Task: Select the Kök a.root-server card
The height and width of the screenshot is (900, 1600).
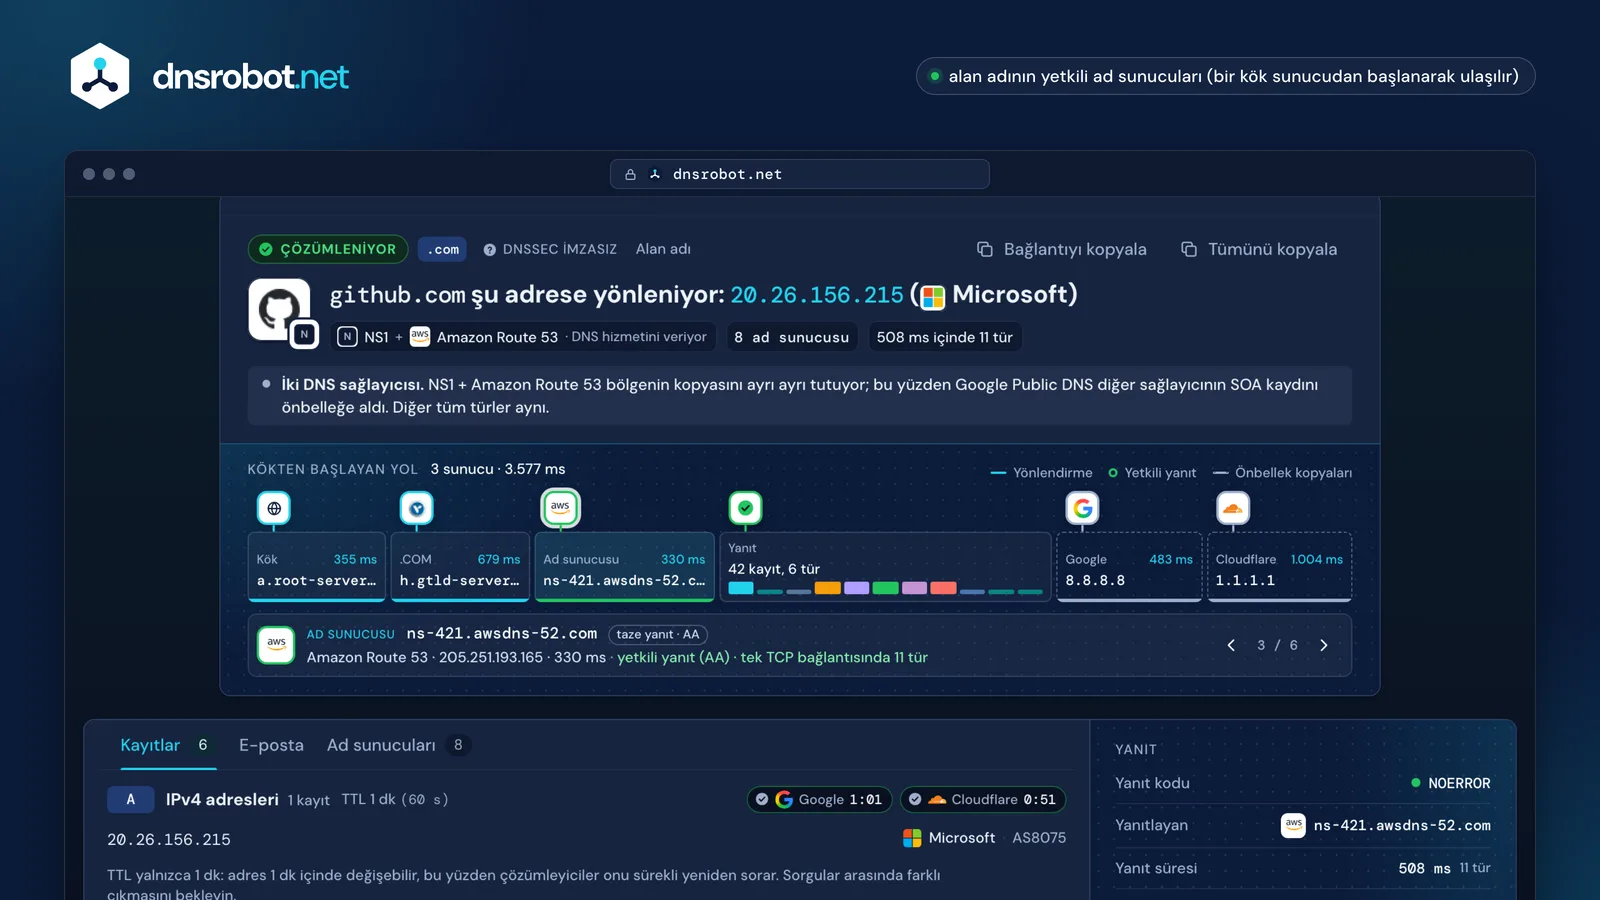Action: click(x=317, y=567)
